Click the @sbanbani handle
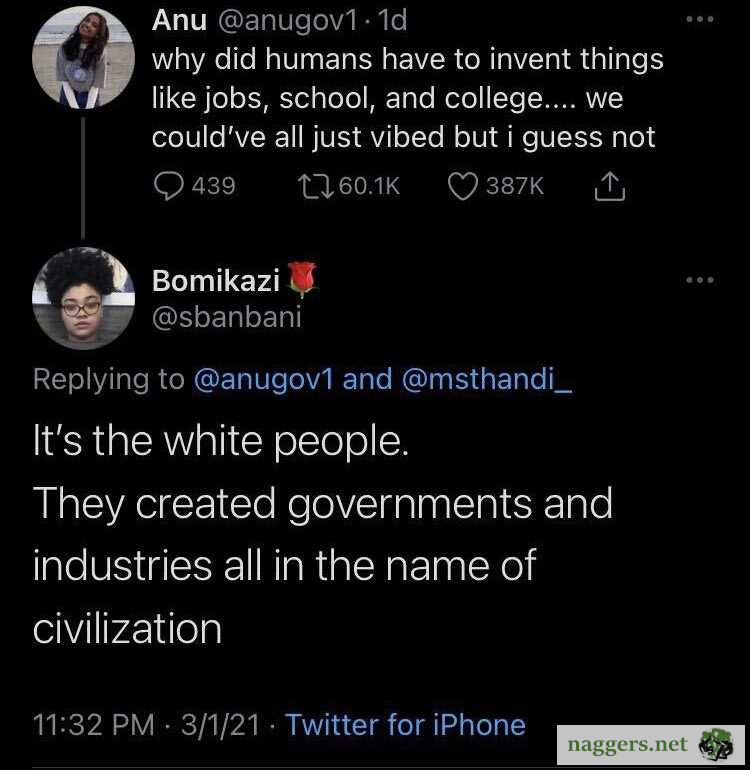Image resolution: width=750 pixels, height=770 pixels. [226, 317]
